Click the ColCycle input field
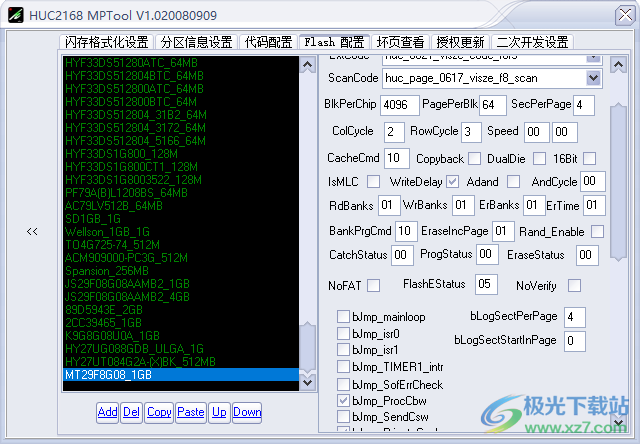This screenshot has width=640, height=444. 394,132
